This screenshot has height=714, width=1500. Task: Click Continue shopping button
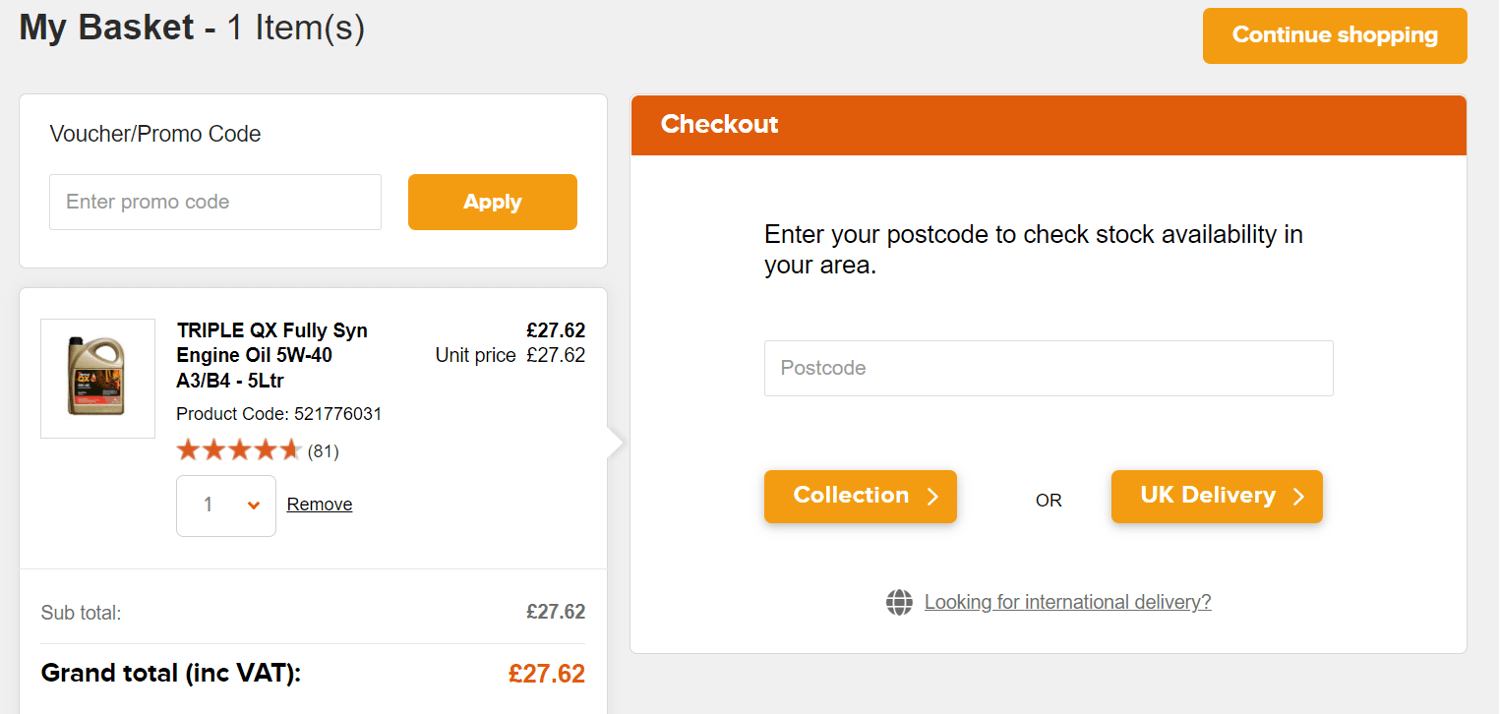1334,36
